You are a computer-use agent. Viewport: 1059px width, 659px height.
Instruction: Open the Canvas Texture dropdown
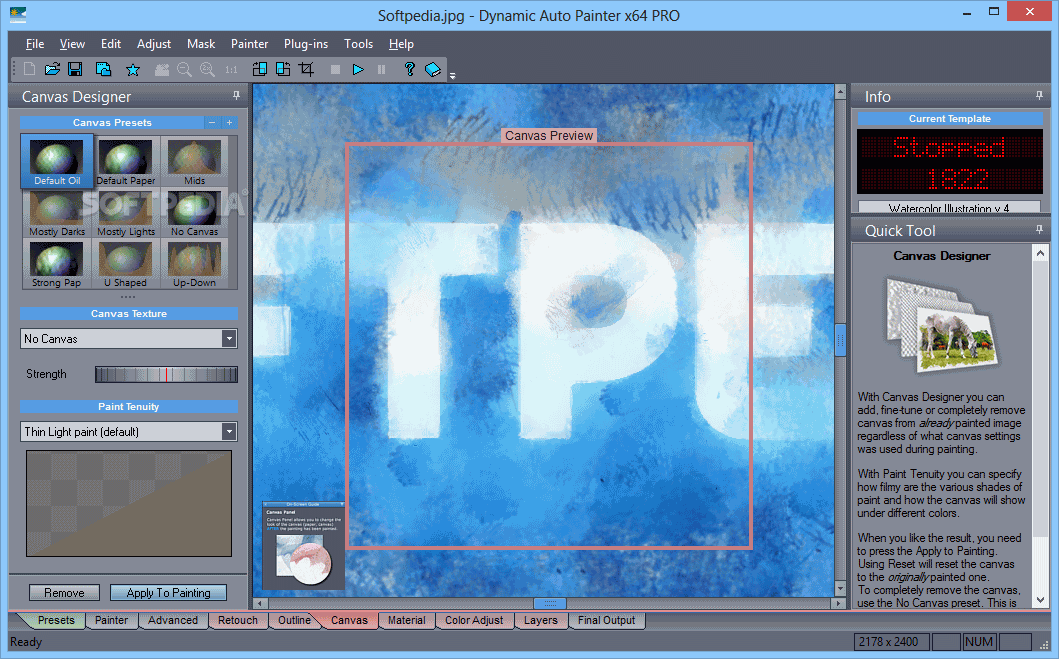pos(128,338)
